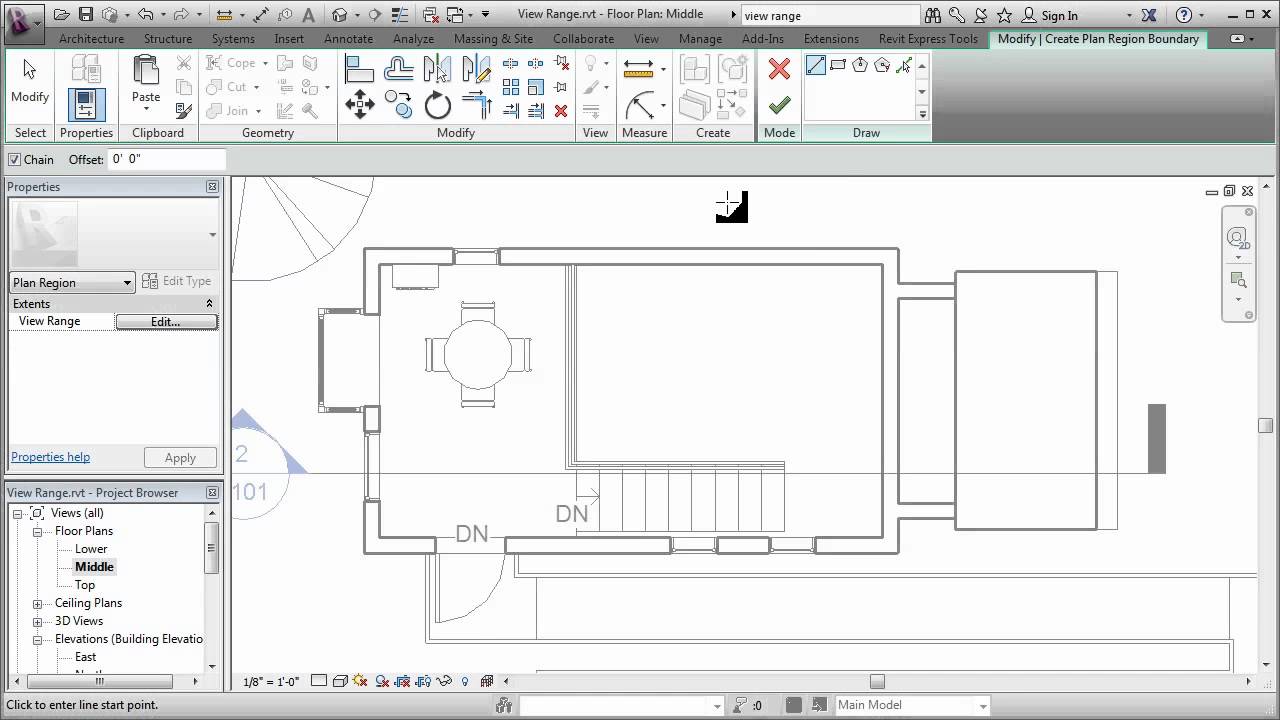This screenshot has height=720, width=1280.
Task: Click the 1/8" = 1'-0" view scale
Action: [271, 681]
